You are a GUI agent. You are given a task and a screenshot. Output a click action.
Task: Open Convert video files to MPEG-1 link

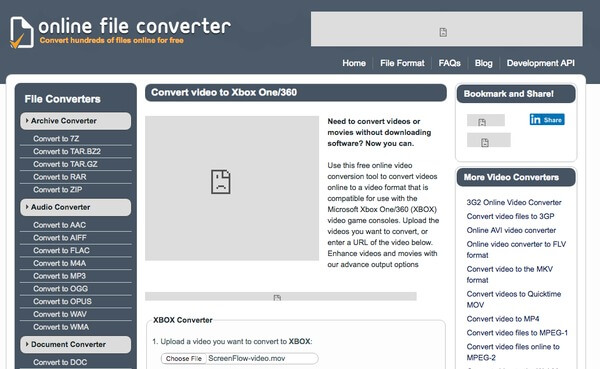pos(517,333)
